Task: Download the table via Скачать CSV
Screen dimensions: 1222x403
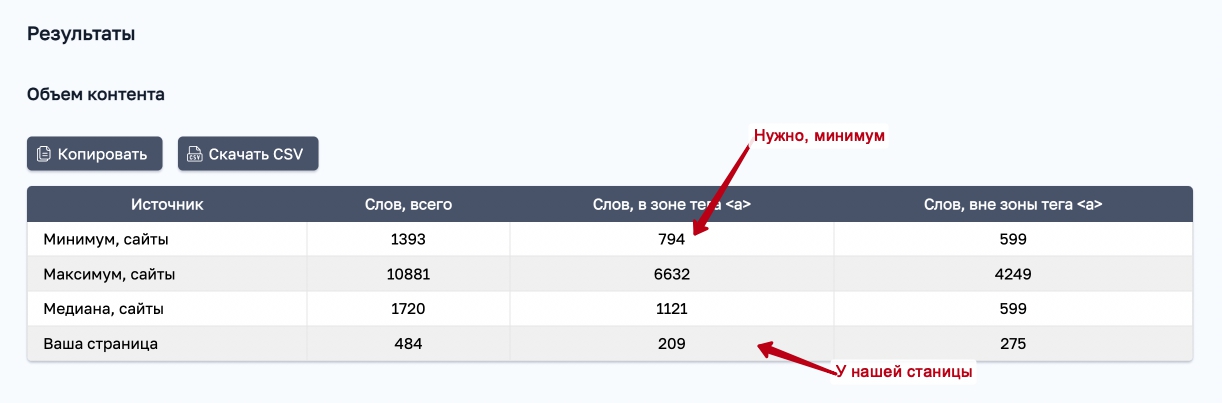Action: point(248,154)
